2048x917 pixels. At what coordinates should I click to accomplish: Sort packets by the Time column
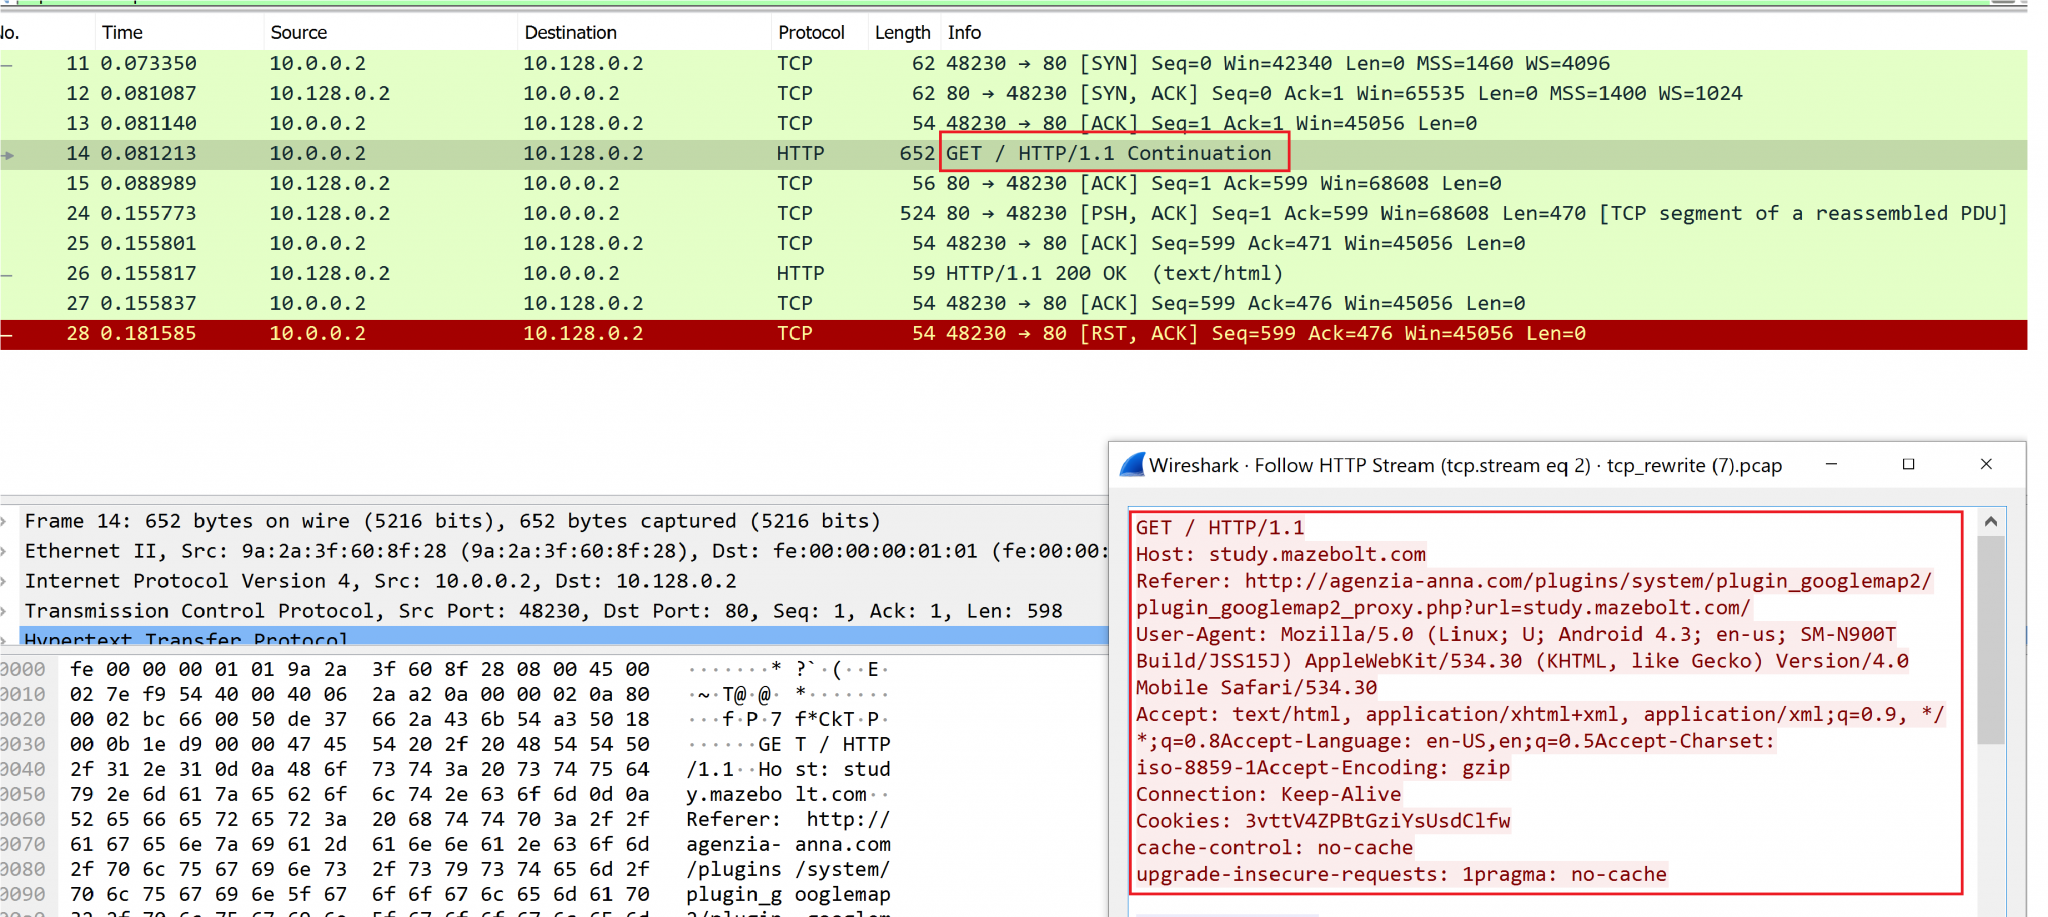point(122,32)
